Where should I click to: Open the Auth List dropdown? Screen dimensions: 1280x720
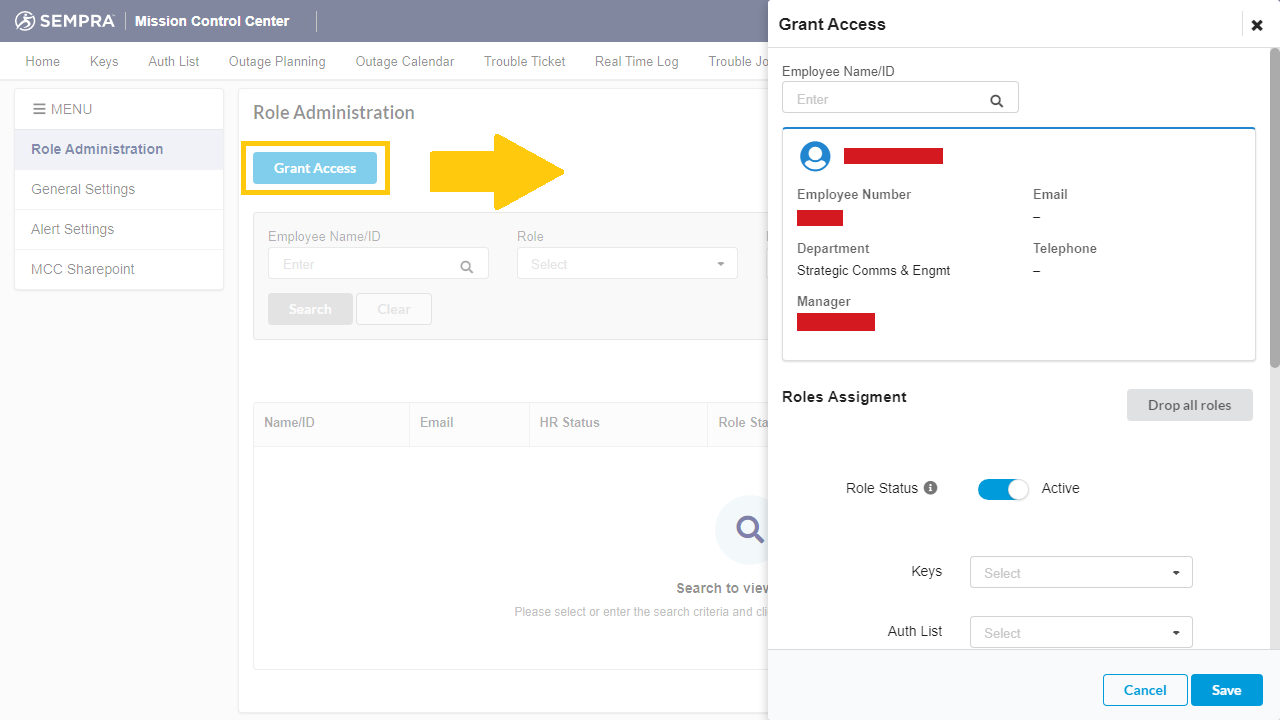pos(1080,631)
